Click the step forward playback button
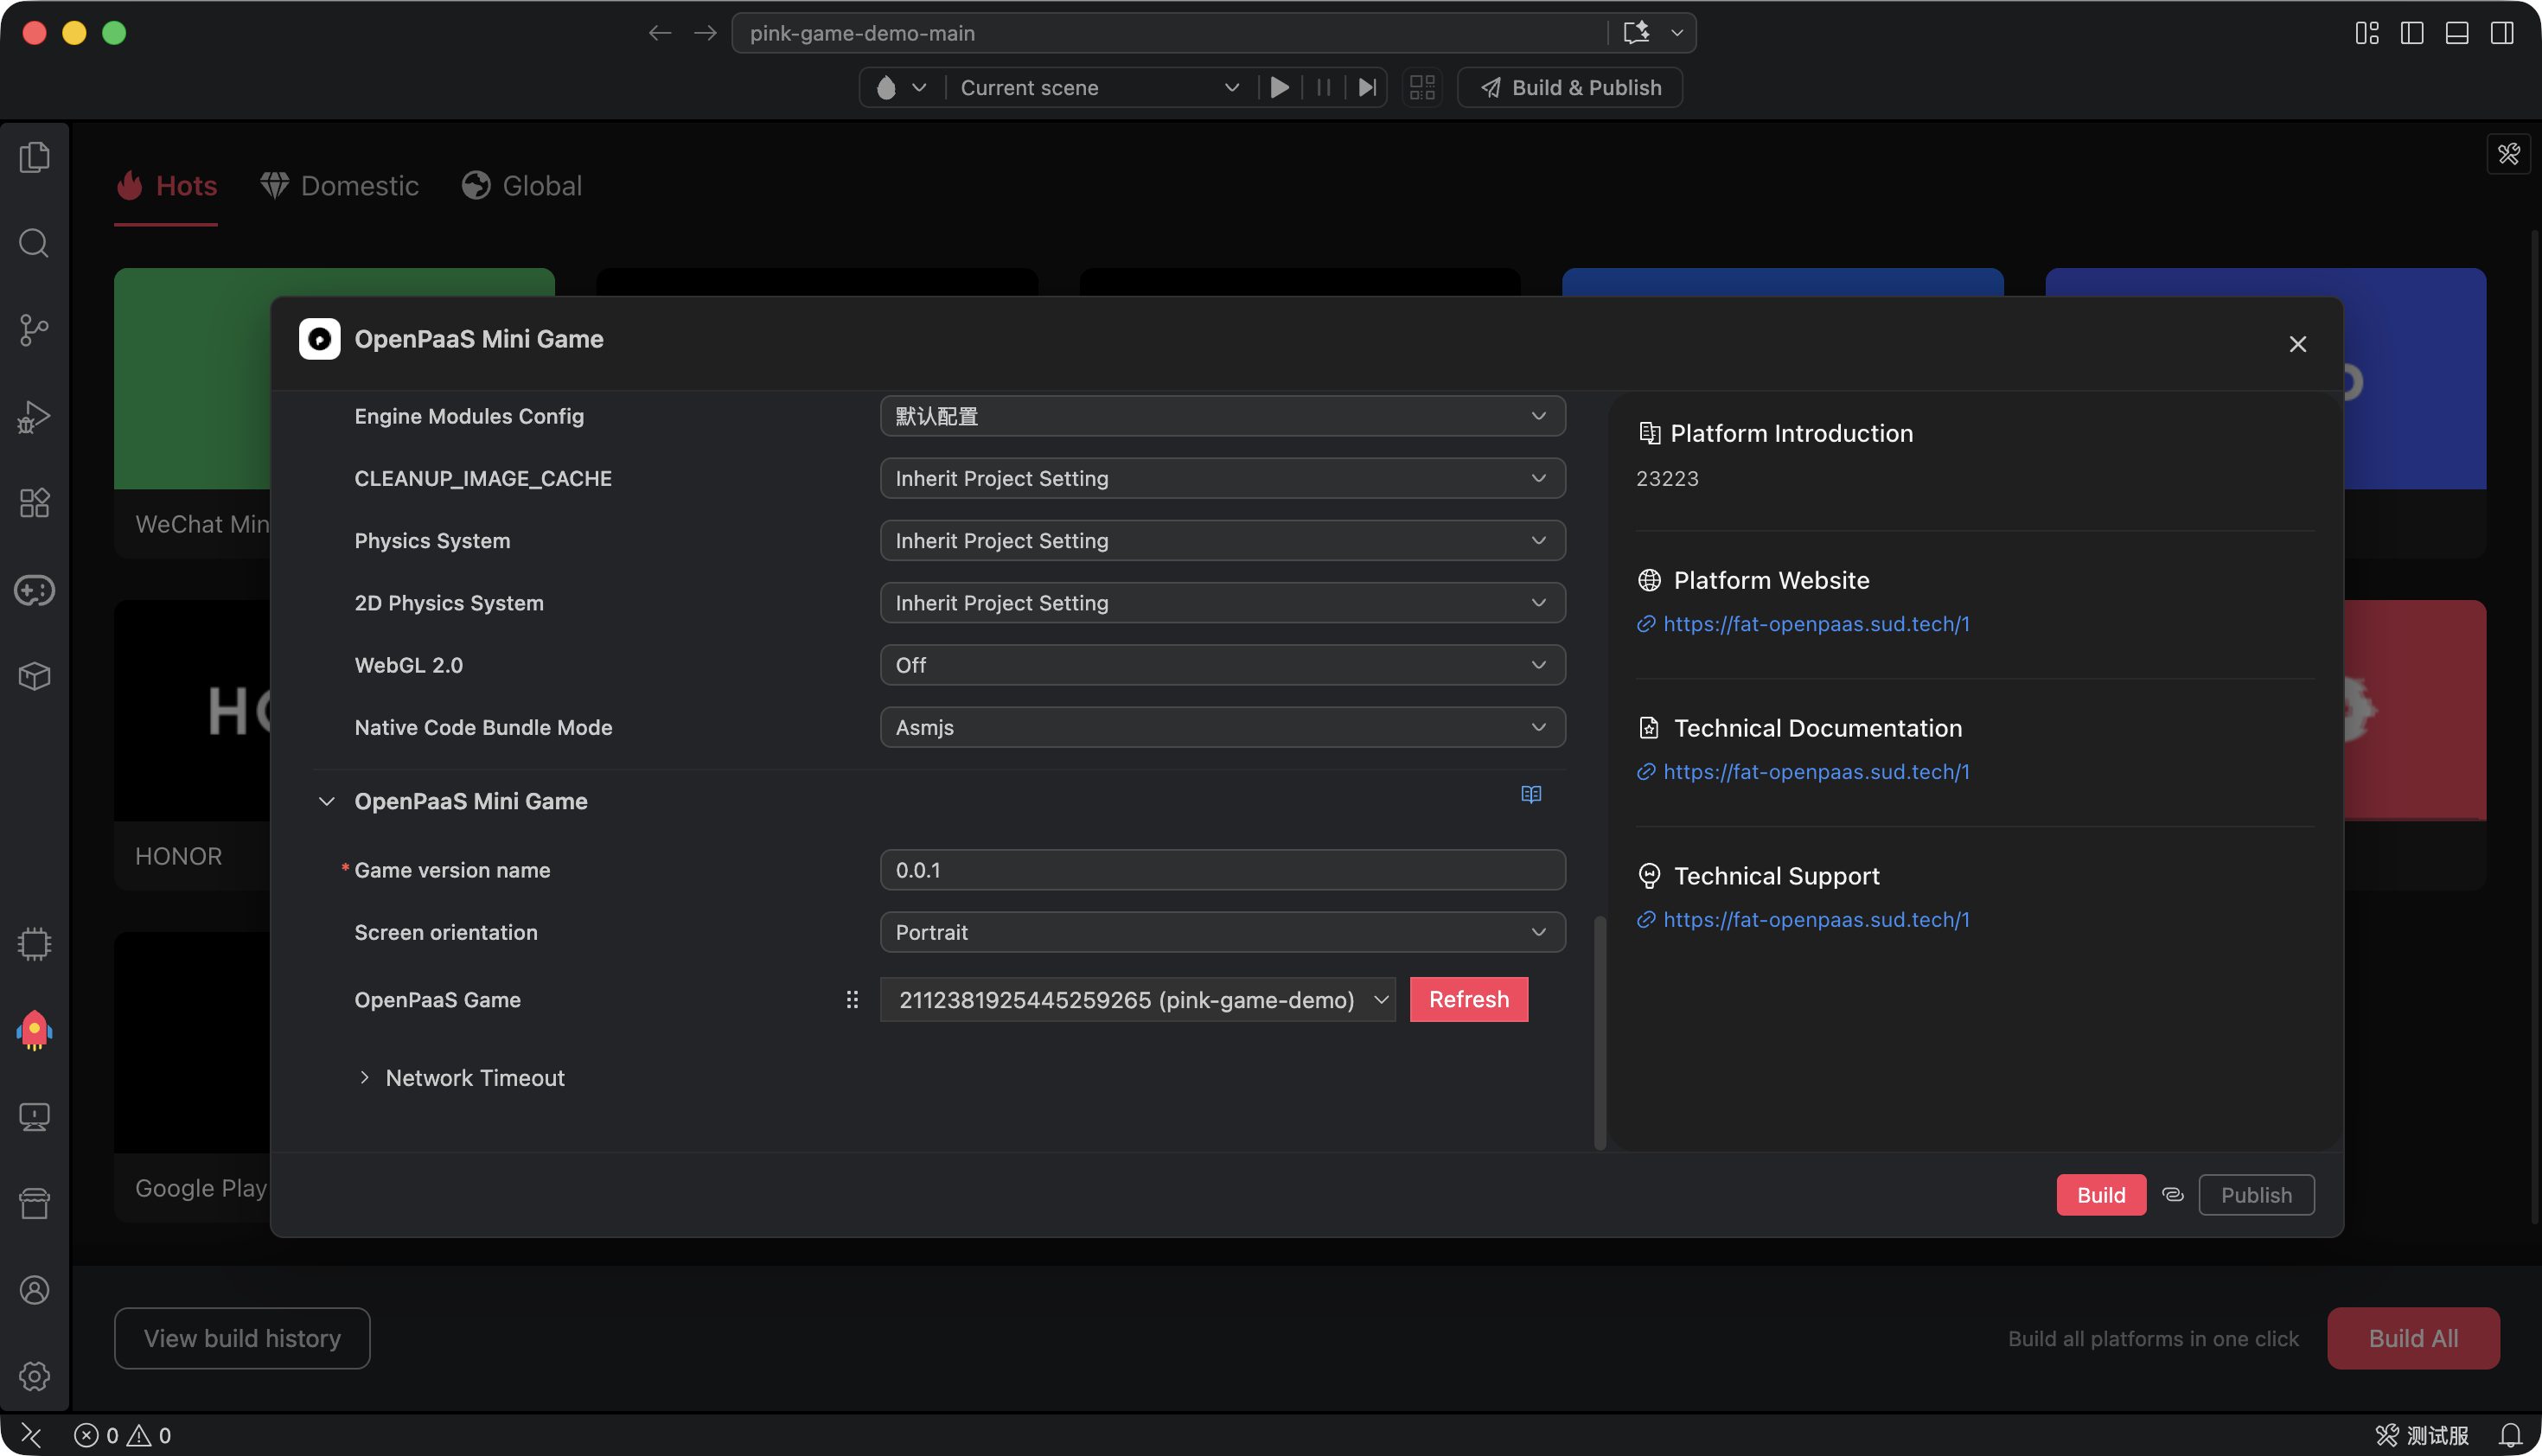Image resolution: width=2542 pixels, height=1456 pixels. 1367,88
